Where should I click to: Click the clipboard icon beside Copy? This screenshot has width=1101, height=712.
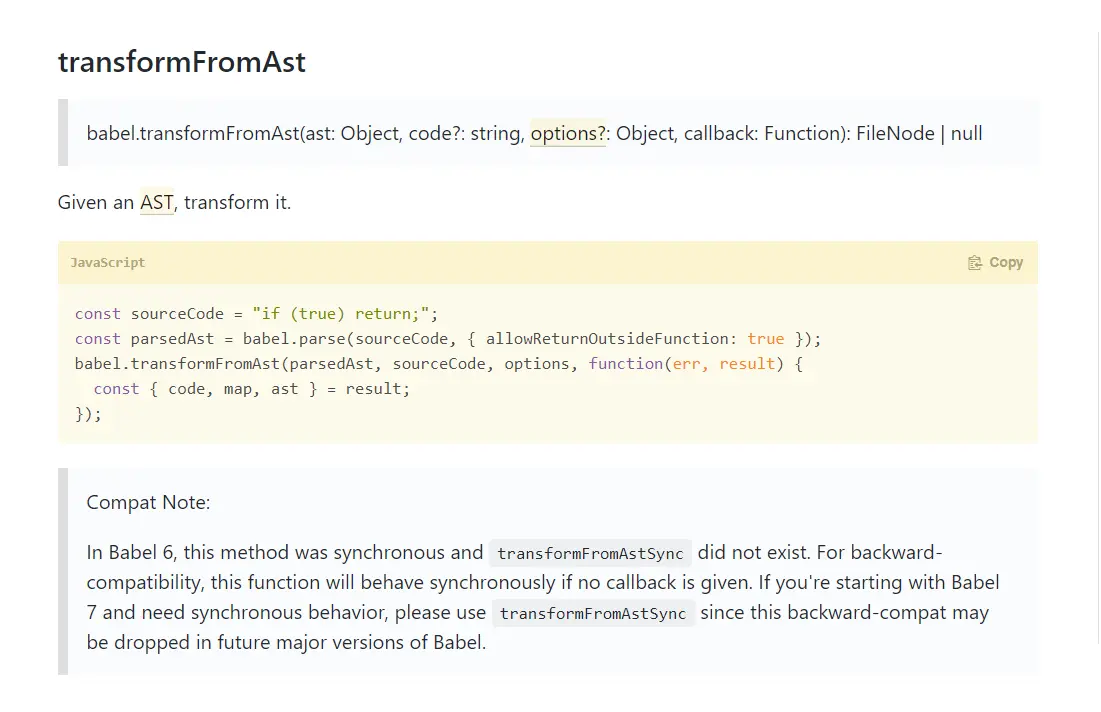(x=975, y=263)
